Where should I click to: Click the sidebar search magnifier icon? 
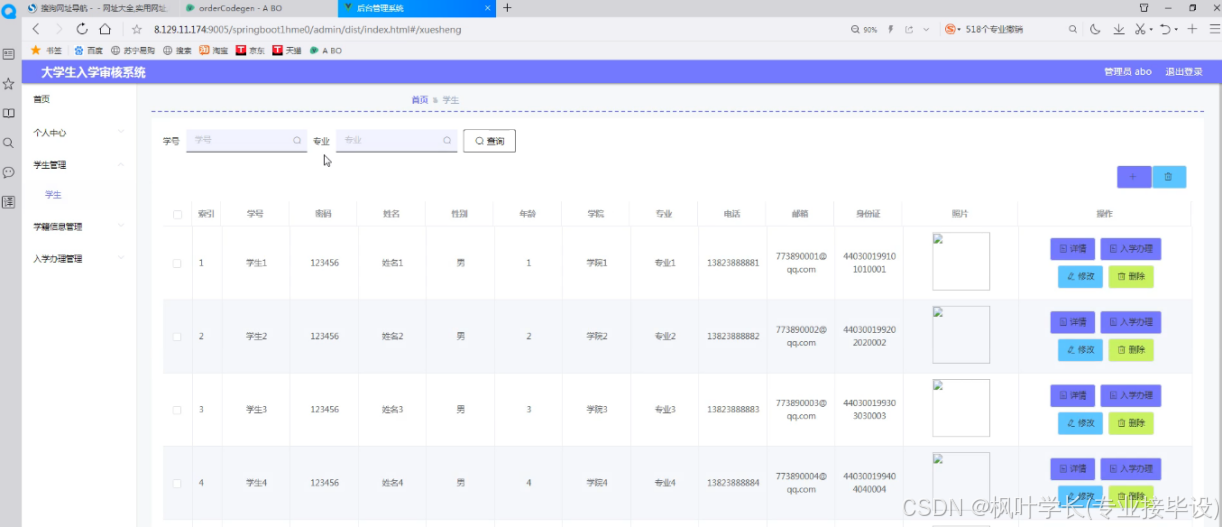pos(9,143)
